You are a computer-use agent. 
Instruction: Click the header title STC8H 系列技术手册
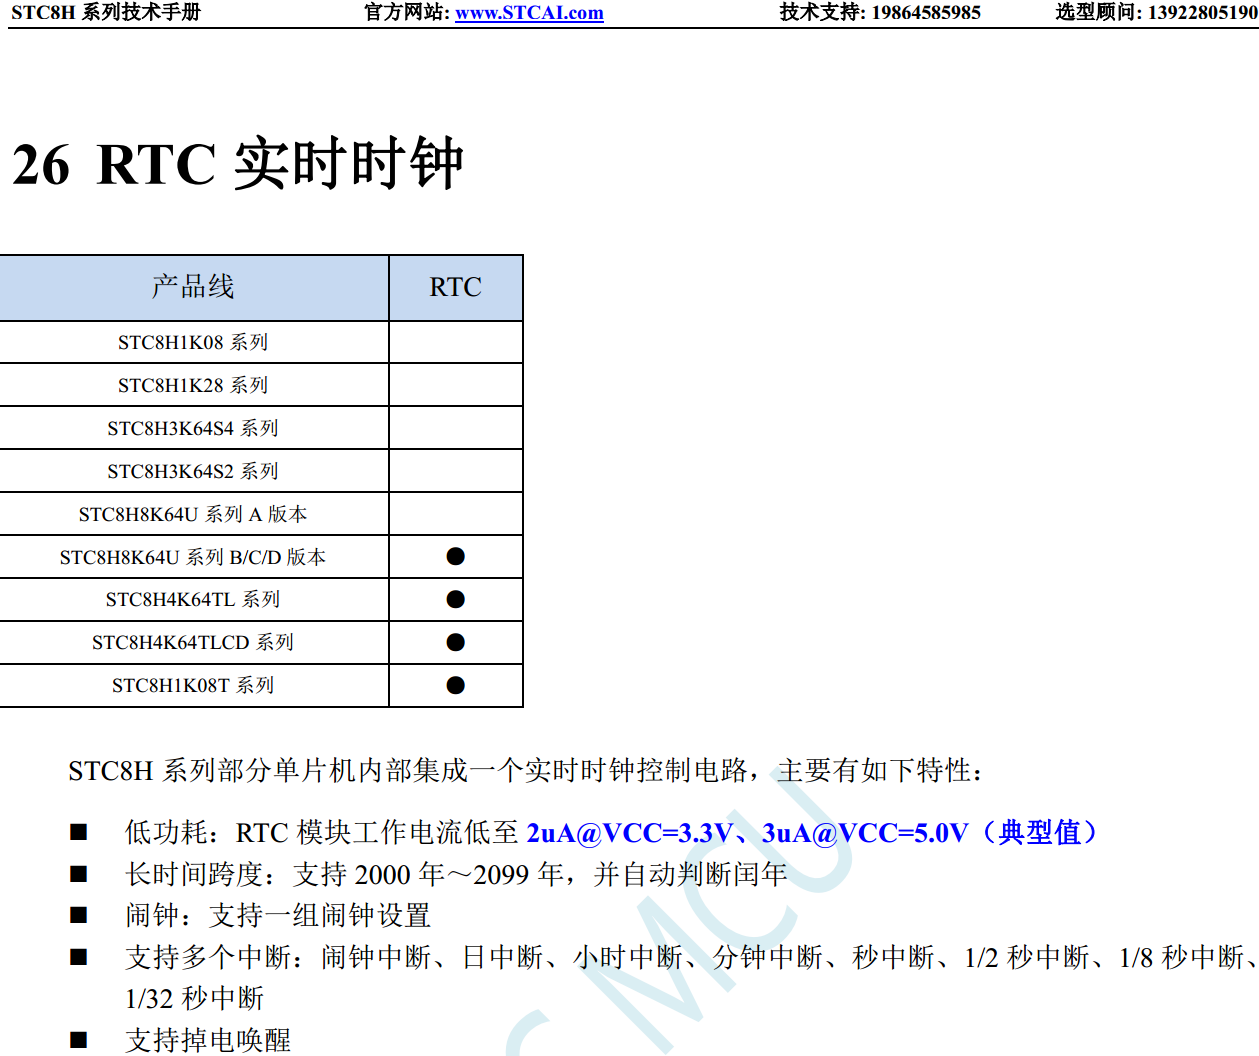pos(106,12)
